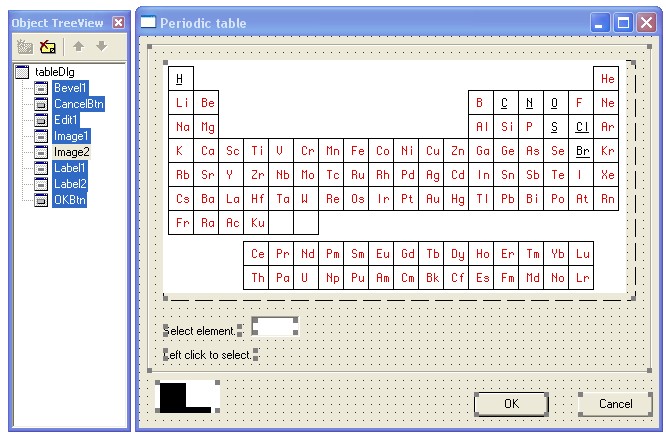Click the hydrogen H cell
Viewport: 666px width, 437px height.
tap(179, 78)
